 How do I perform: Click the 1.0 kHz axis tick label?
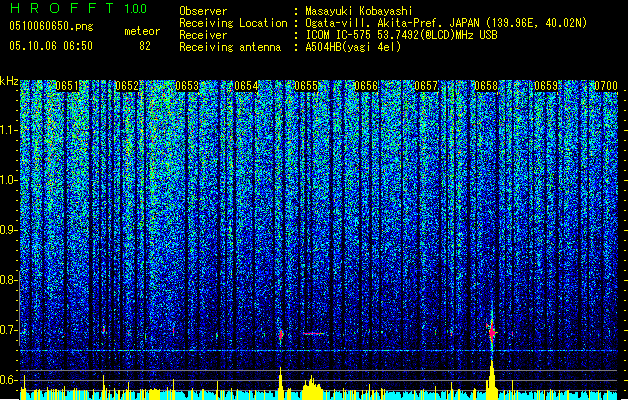pos(8,180)
